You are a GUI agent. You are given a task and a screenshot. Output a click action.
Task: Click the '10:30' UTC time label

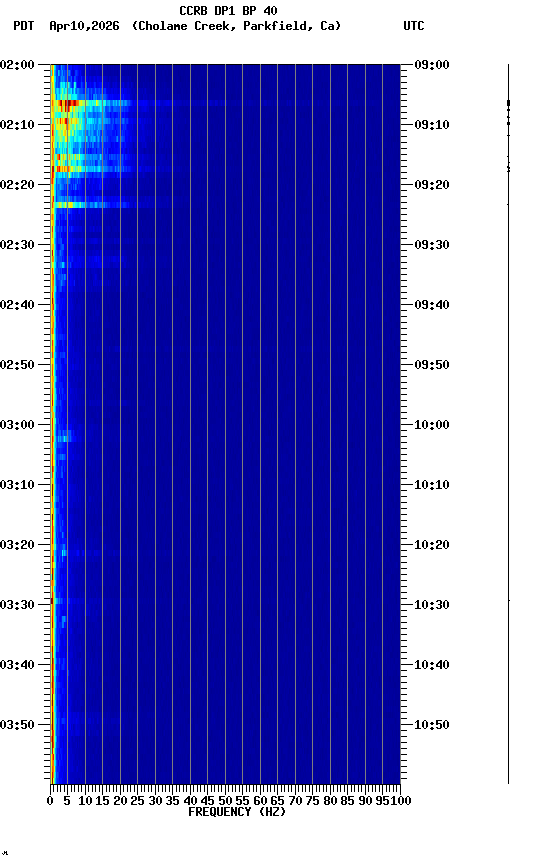pos(432,605)
